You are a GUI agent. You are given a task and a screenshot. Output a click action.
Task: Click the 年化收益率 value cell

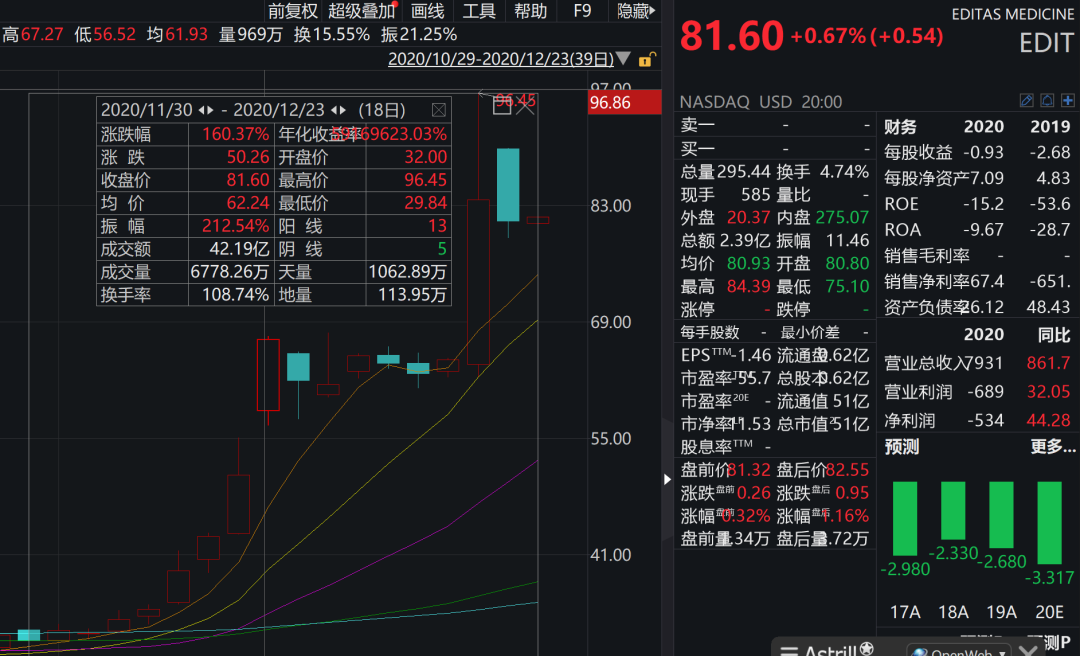pos(406,134)
